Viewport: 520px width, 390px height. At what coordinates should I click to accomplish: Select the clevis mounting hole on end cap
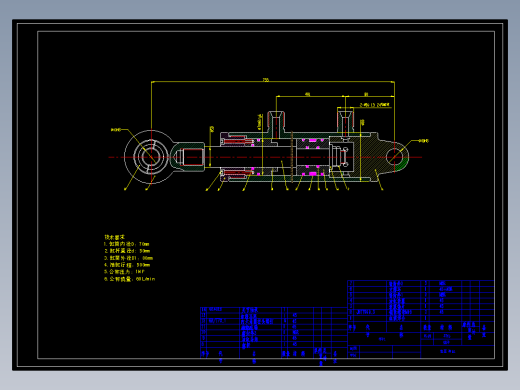tap(397, 157)
